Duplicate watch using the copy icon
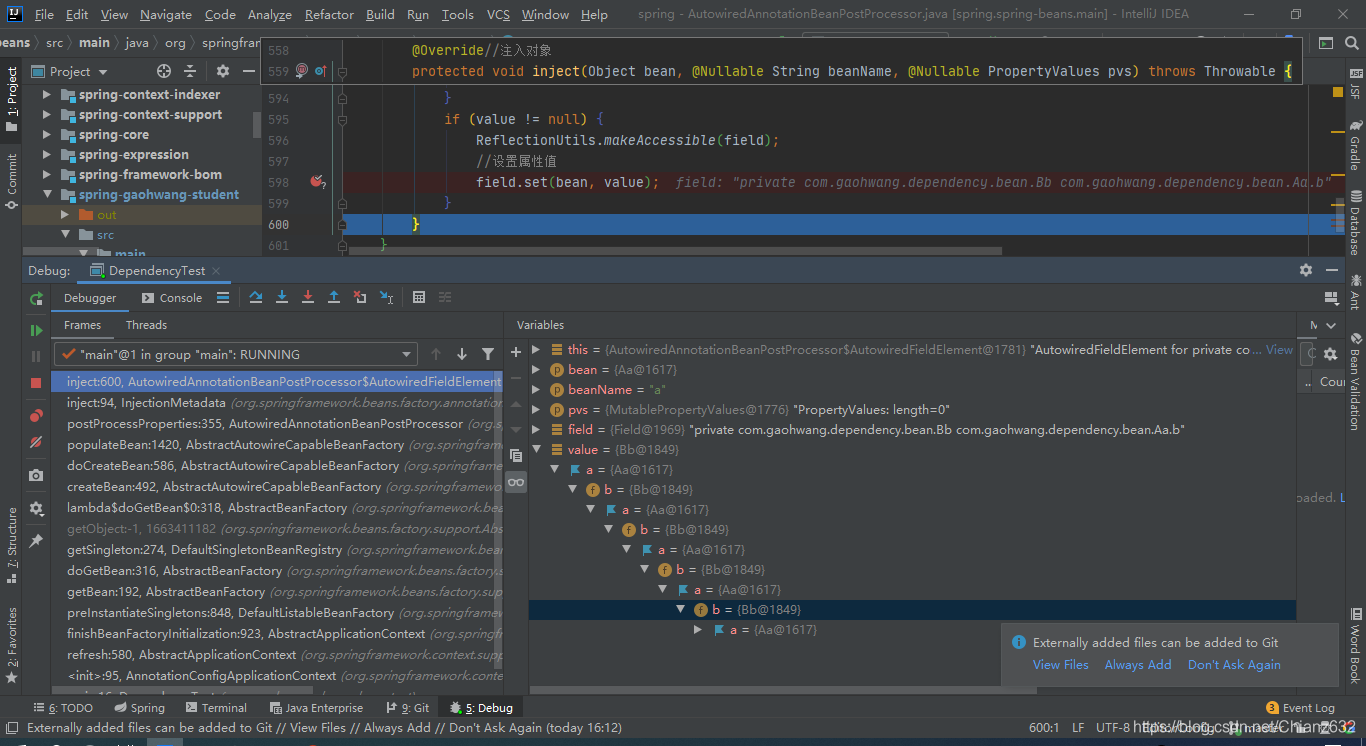The width and height of the screenshot is (1366, 746). point(516,455)
